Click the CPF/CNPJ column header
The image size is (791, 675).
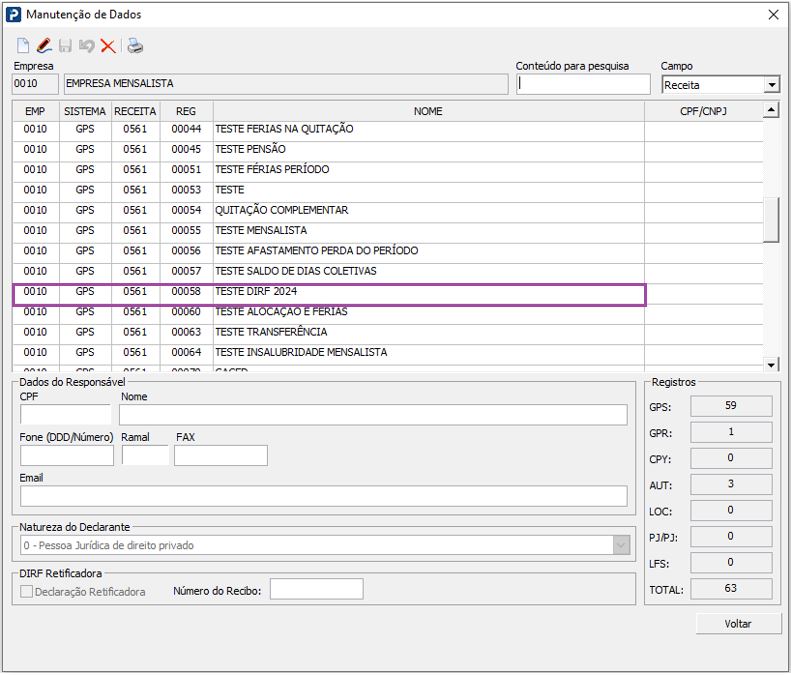pyautogui.click(x=704, y=111)
